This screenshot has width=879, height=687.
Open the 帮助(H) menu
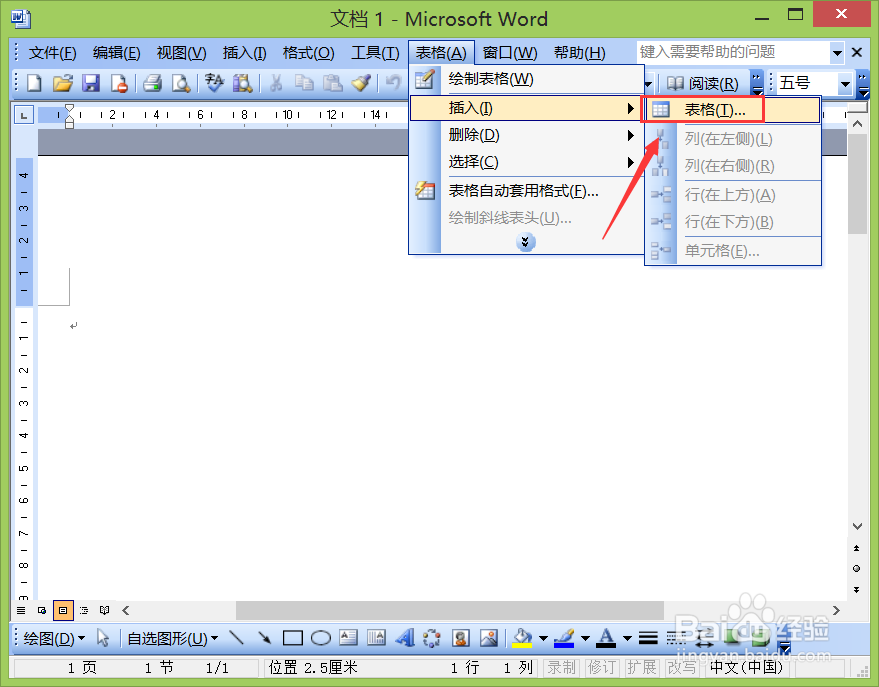point(579,53)
